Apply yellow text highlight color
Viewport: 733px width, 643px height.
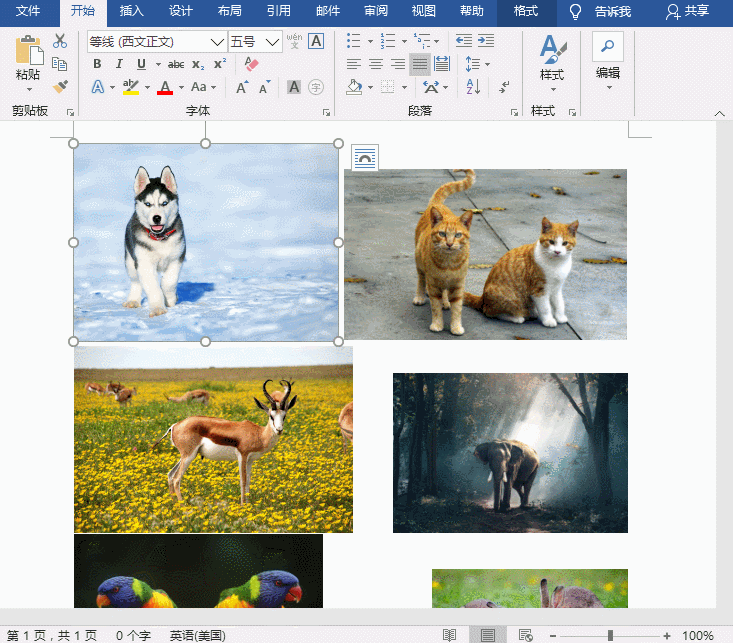click(131, 87)
